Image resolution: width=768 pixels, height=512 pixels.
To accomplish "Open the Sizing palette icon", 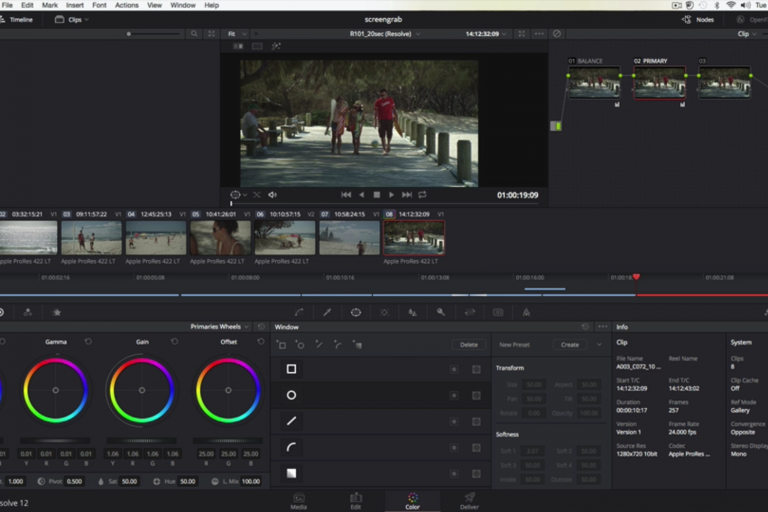I will pos(470,312).
